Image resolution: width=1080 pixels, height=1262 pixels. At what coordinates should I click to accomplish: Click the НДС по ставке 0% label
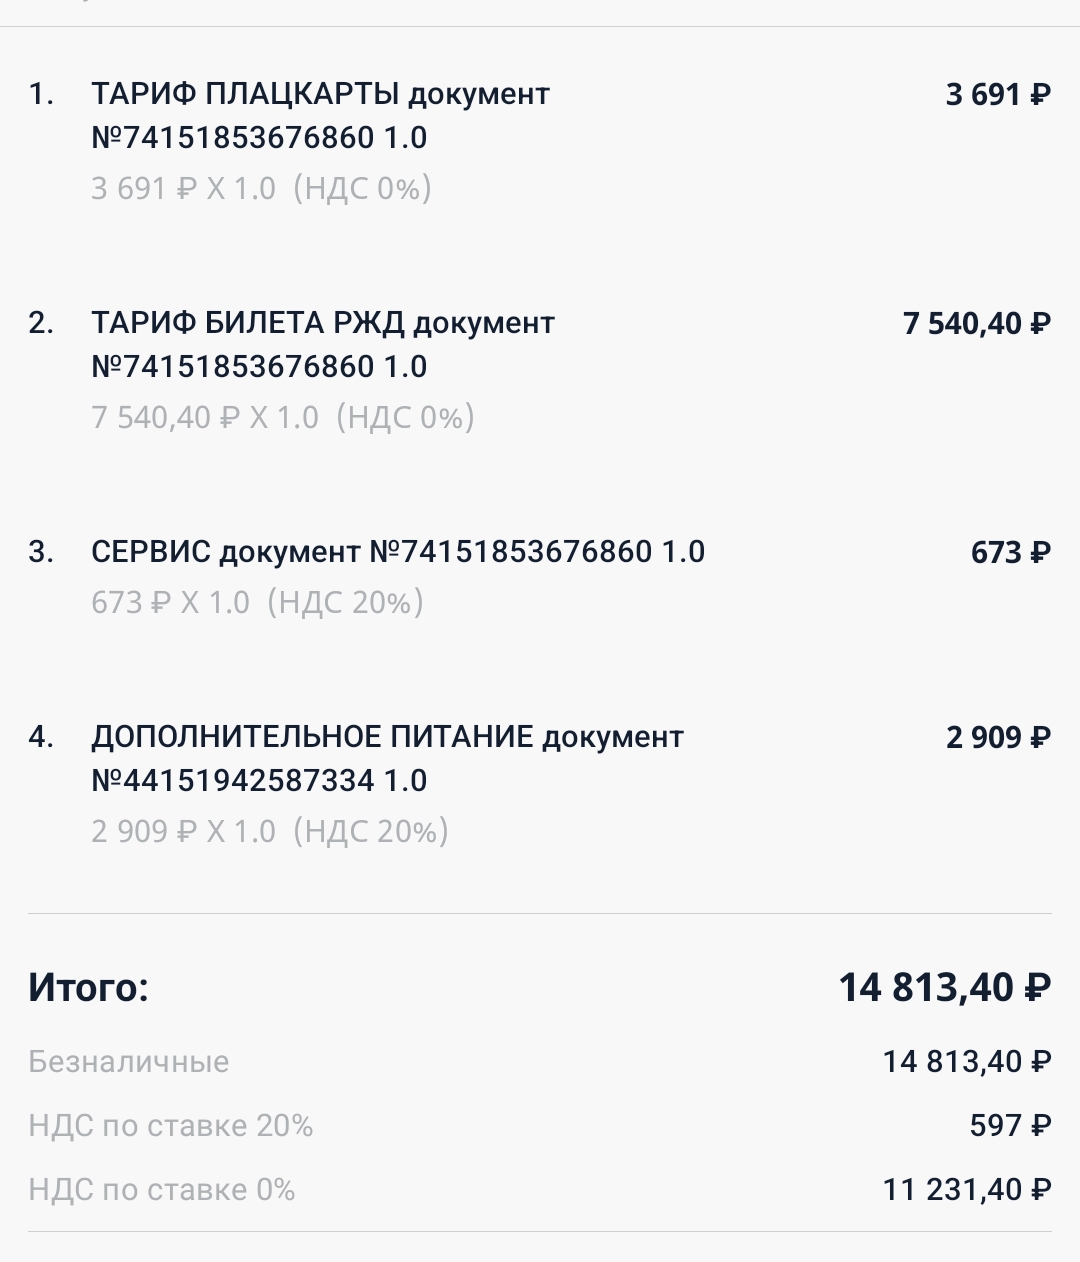point(161,1189)
